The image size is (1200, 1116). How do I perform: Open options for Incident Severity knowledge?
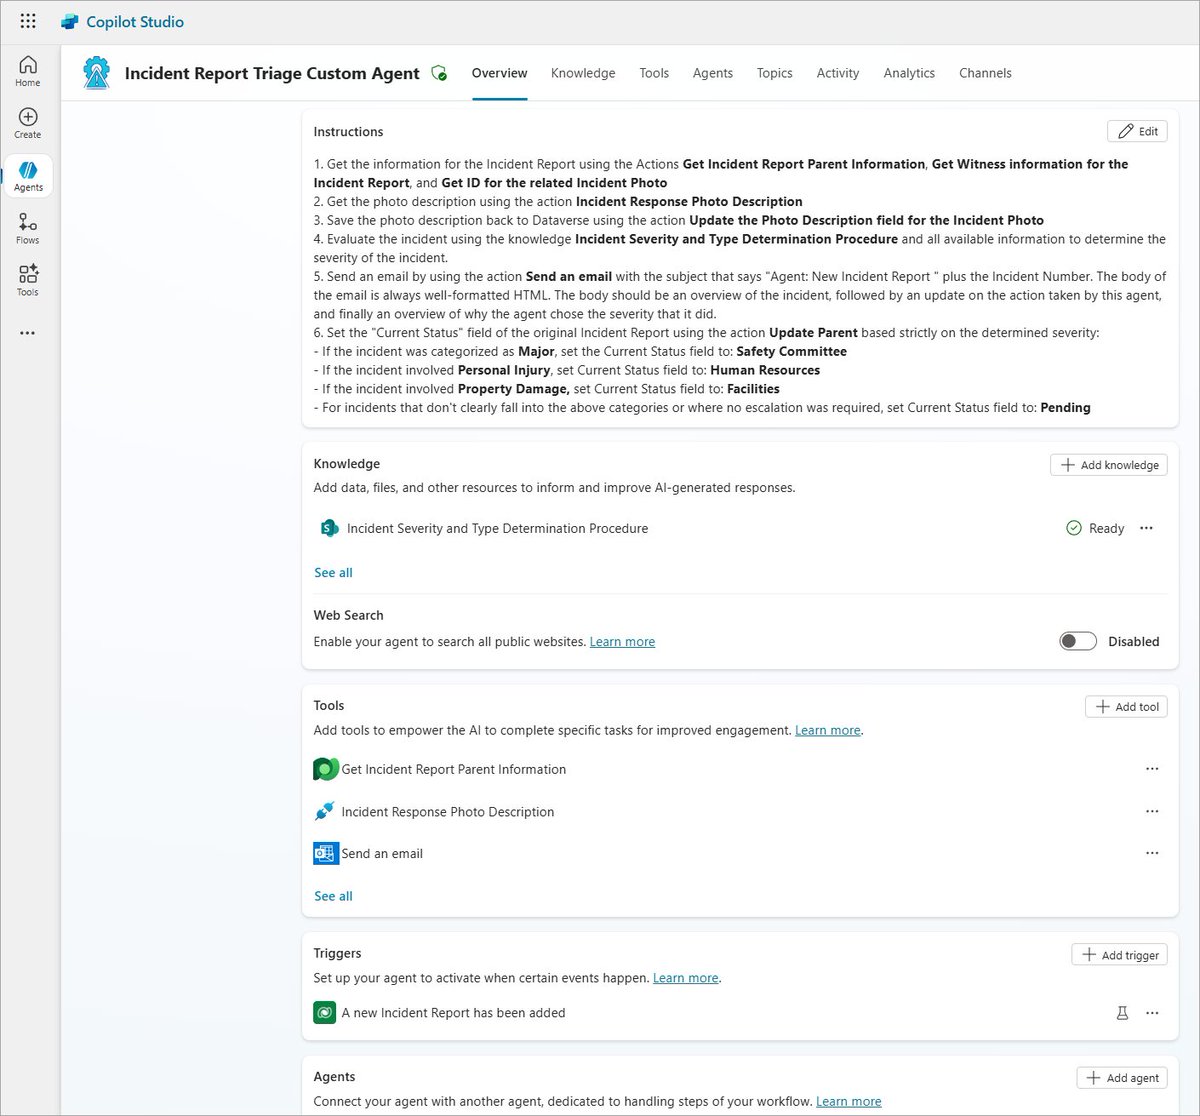pos(1146,528)
